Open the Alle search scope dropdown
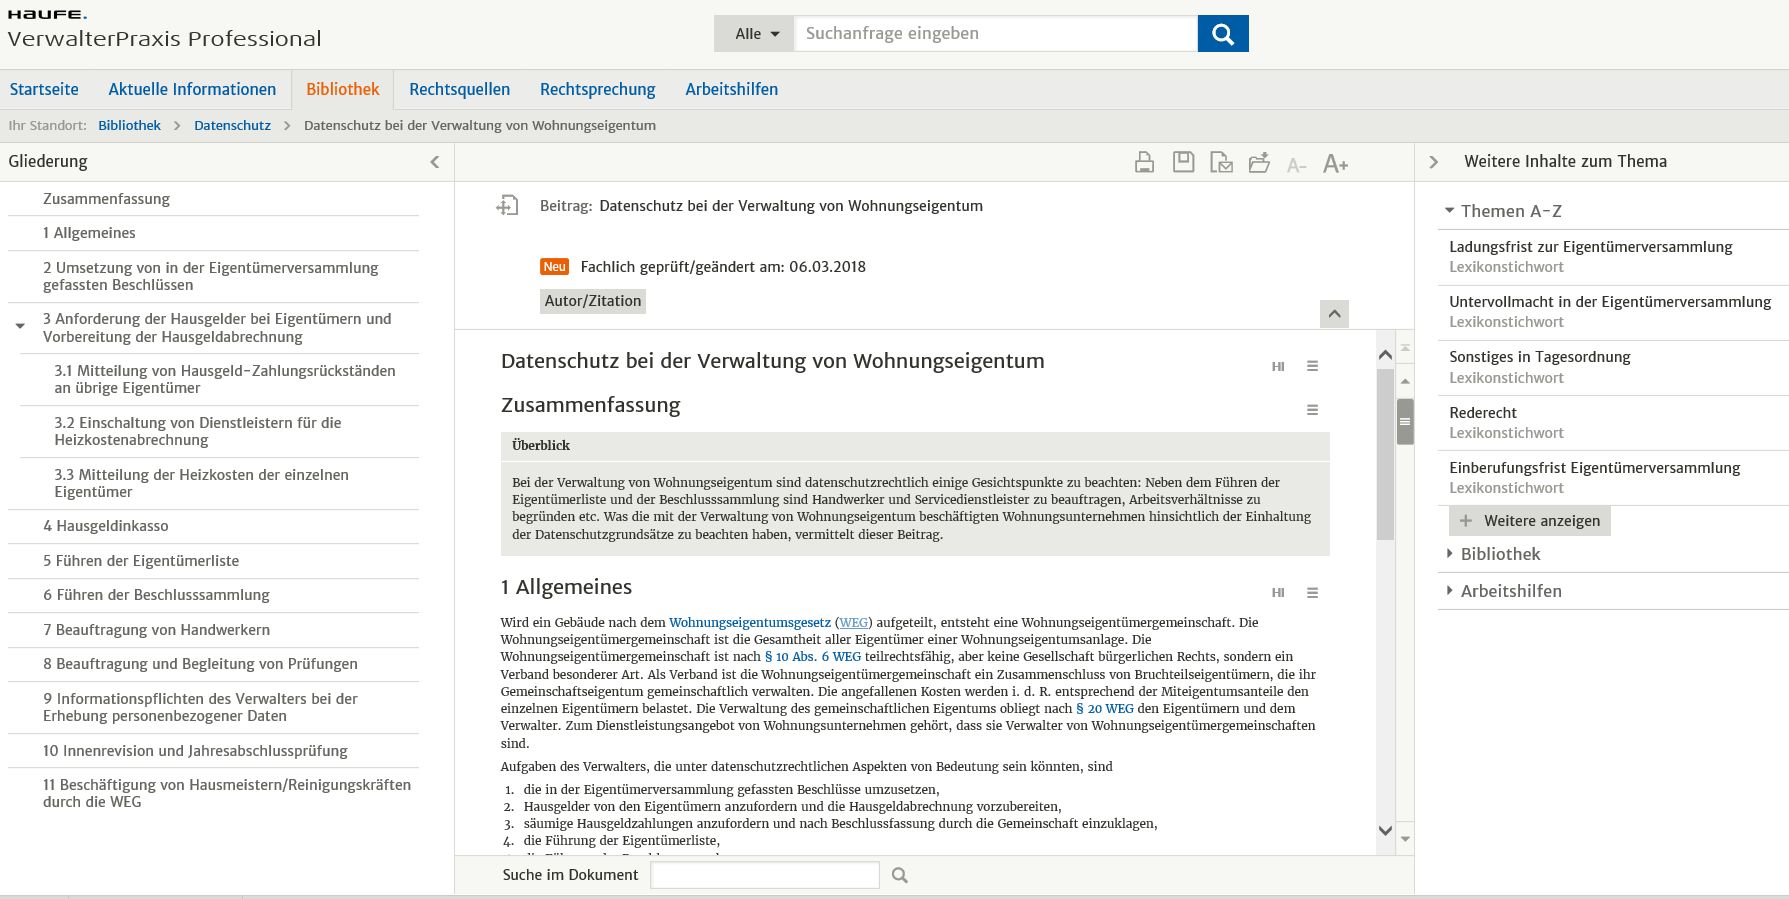The width and height of the screenshot is (1789, 899). [x=754, y=34]
